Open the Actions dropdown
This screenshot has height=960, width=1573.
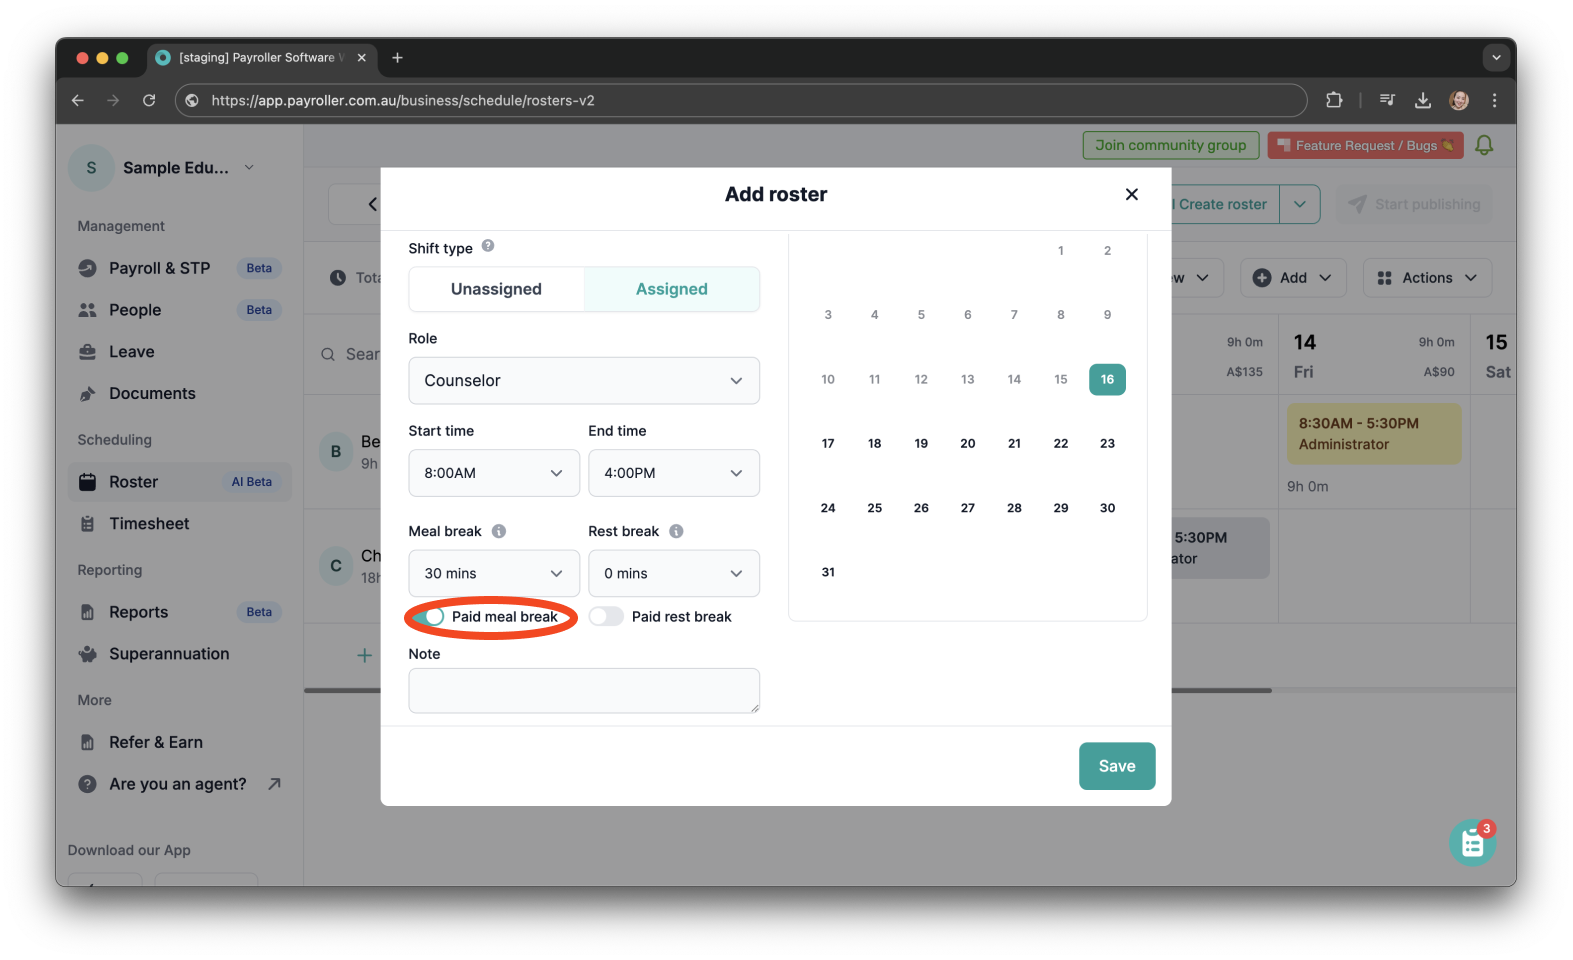click(x=1427, y=278)
